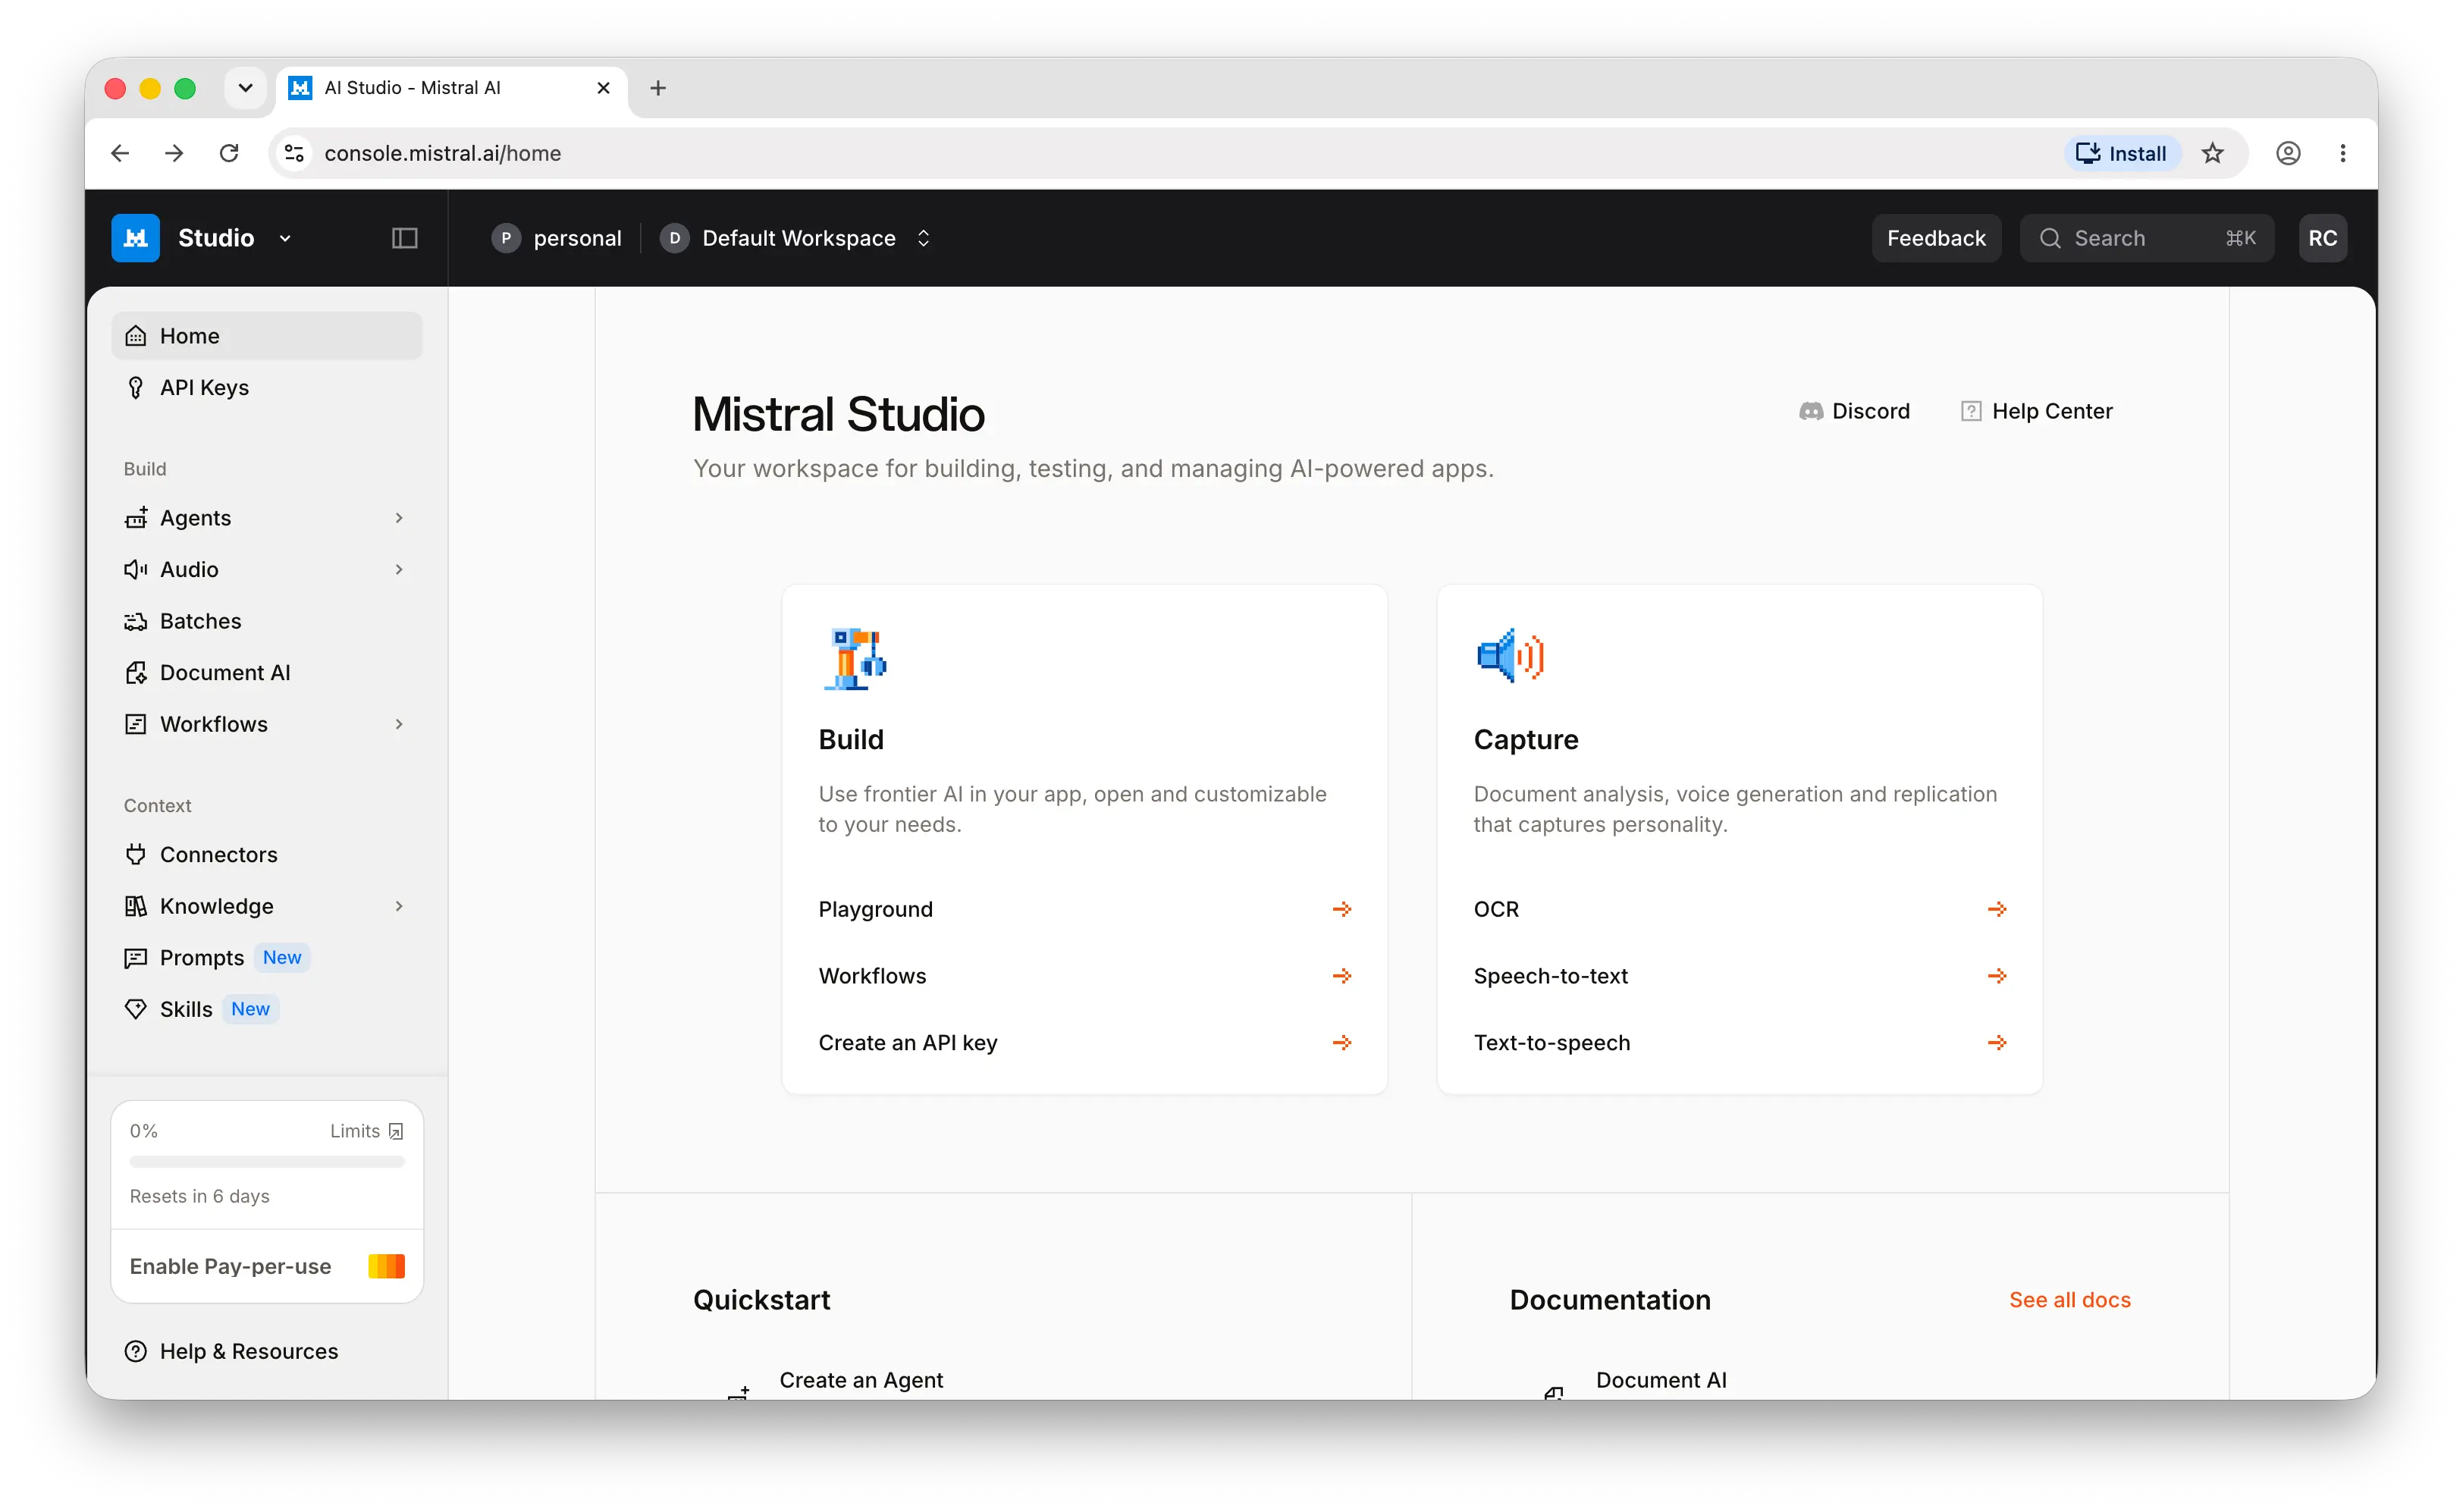Open Skills in the sidebar

pos(267,1009)
